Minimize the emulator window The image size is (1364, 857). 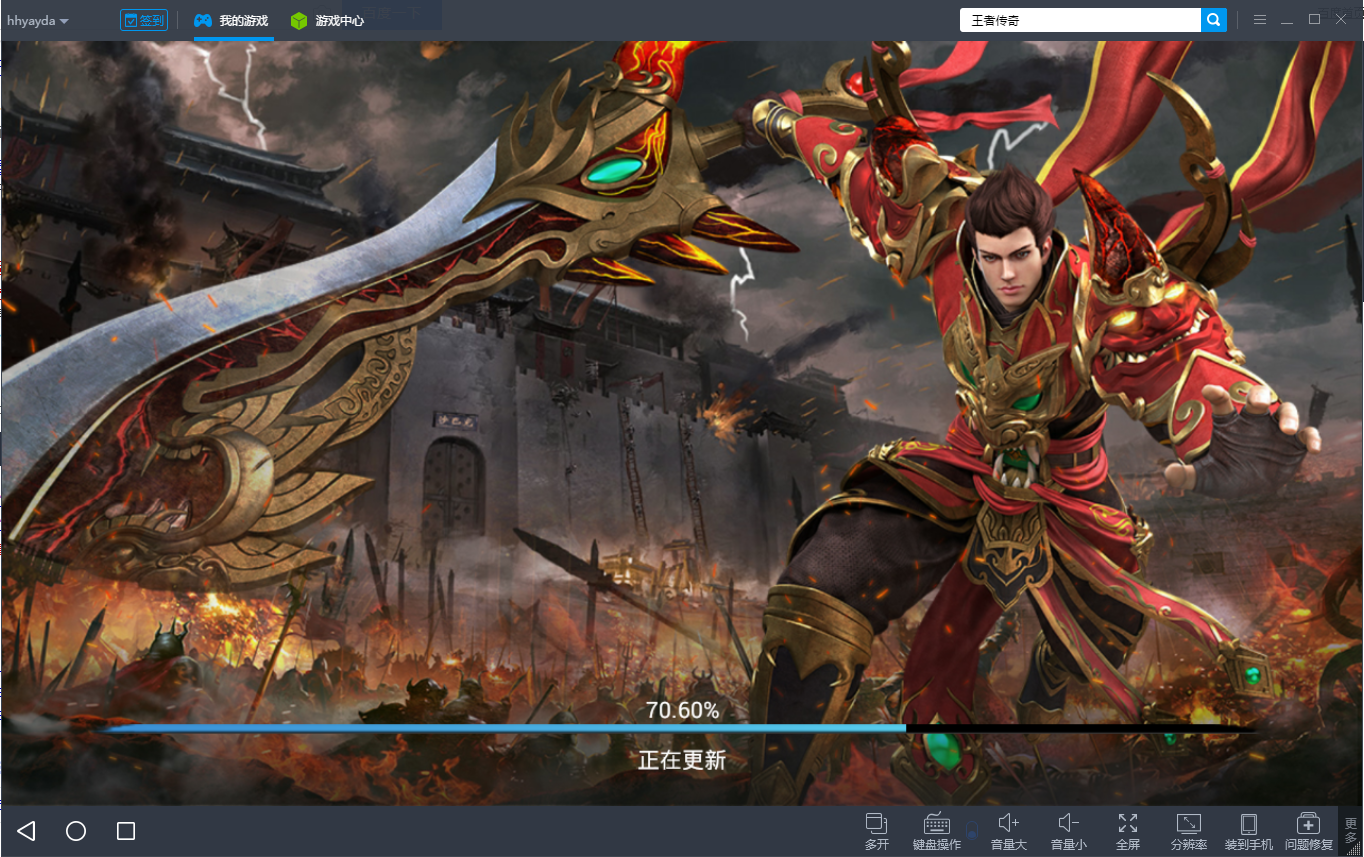point(1287,20)
